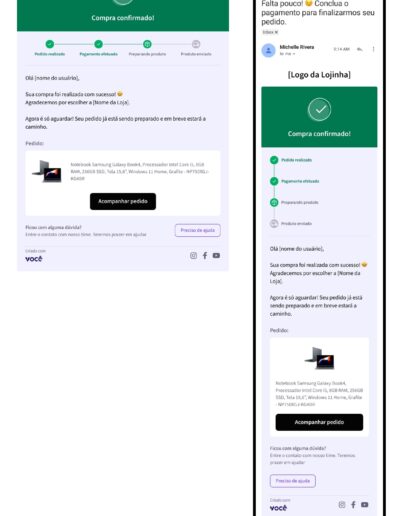400x516 pixels.
Task: Expand the 'to me' recipient details arrow
Action: (x=294, y=54)
